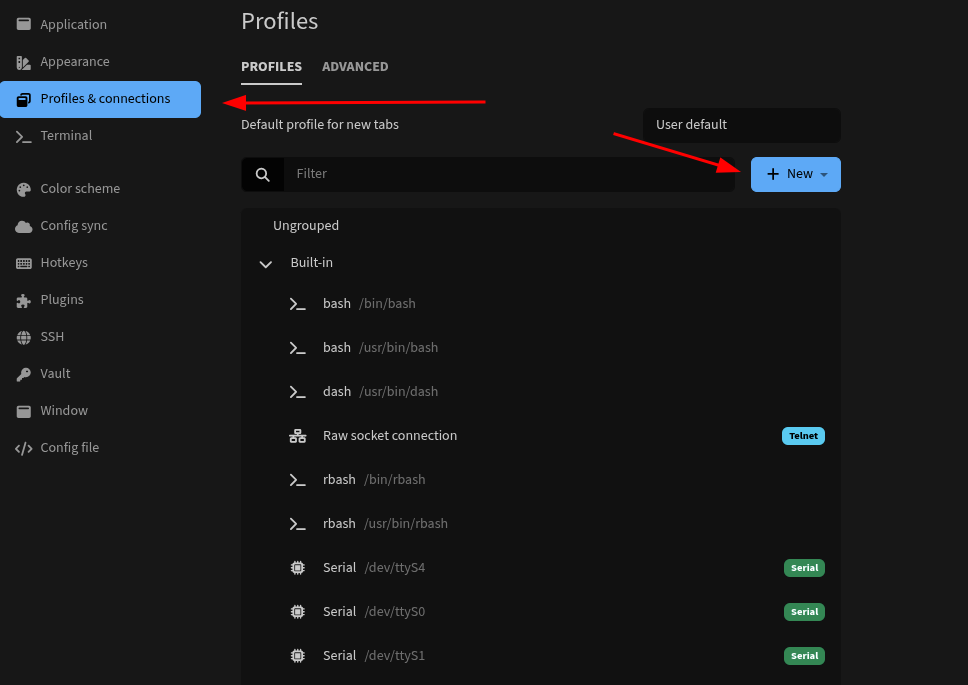Click the Hotkeys keyboard icon
The width and height of the screenshot is (968, 685).
[24, 263]
